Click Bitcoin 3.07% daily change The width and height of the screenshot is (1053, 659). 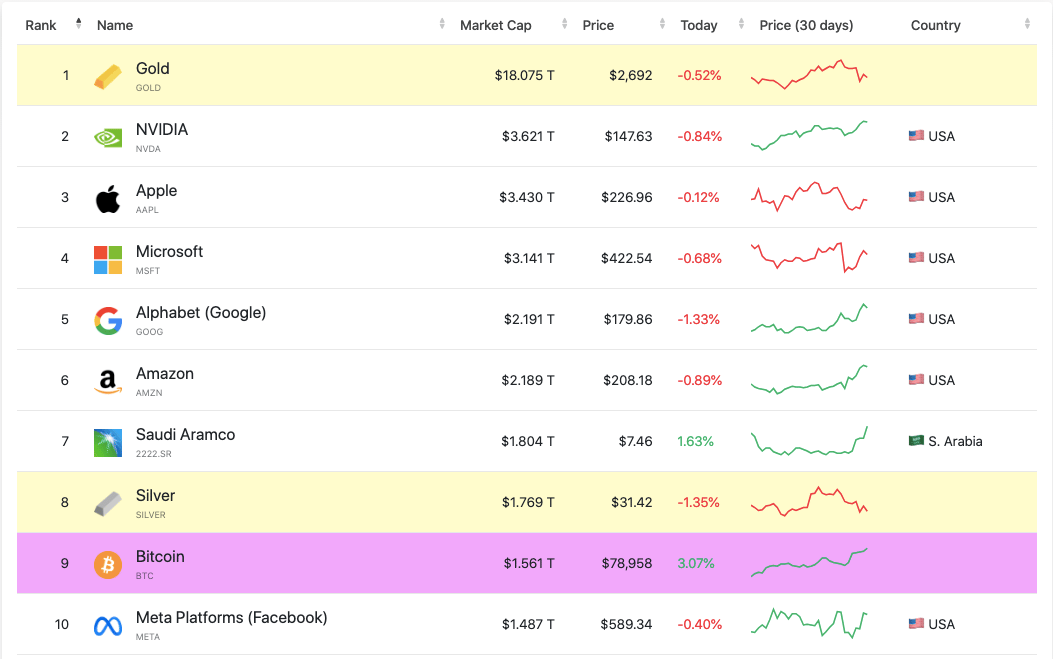pyautogui.click(x=696, y=564)
